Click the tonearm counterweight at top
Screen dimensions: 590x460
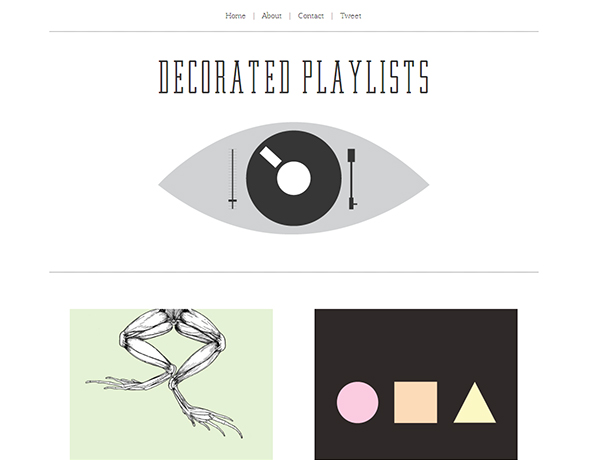(351, 155)
